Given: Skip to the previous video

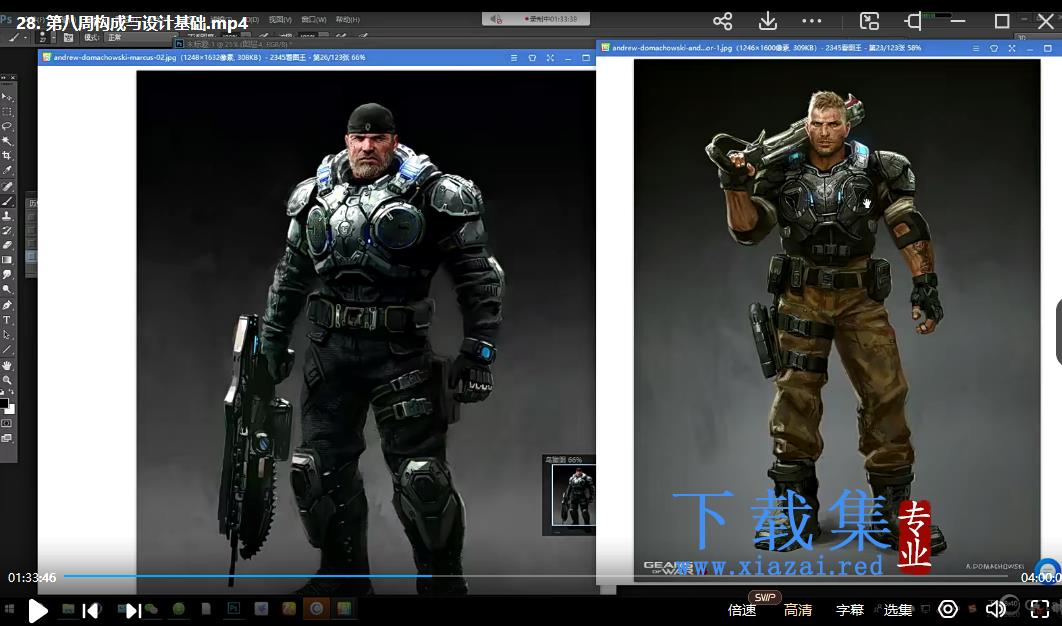Looking at the screenshot, I should [91, 610].
